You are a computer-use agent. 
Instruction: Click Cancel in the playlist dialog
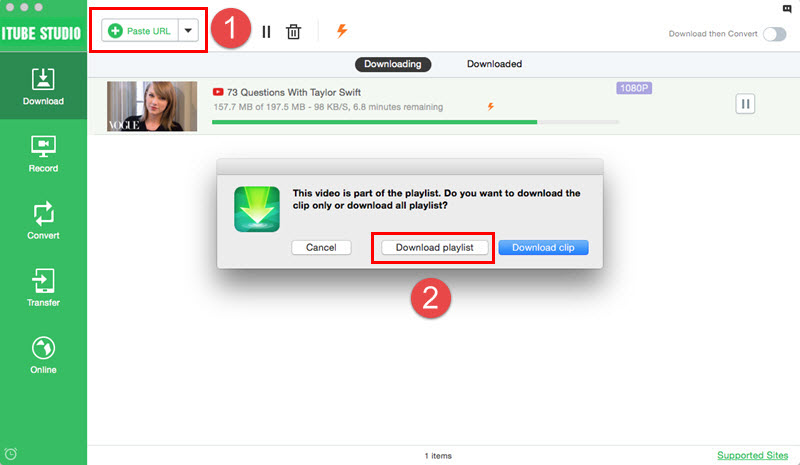321,248
